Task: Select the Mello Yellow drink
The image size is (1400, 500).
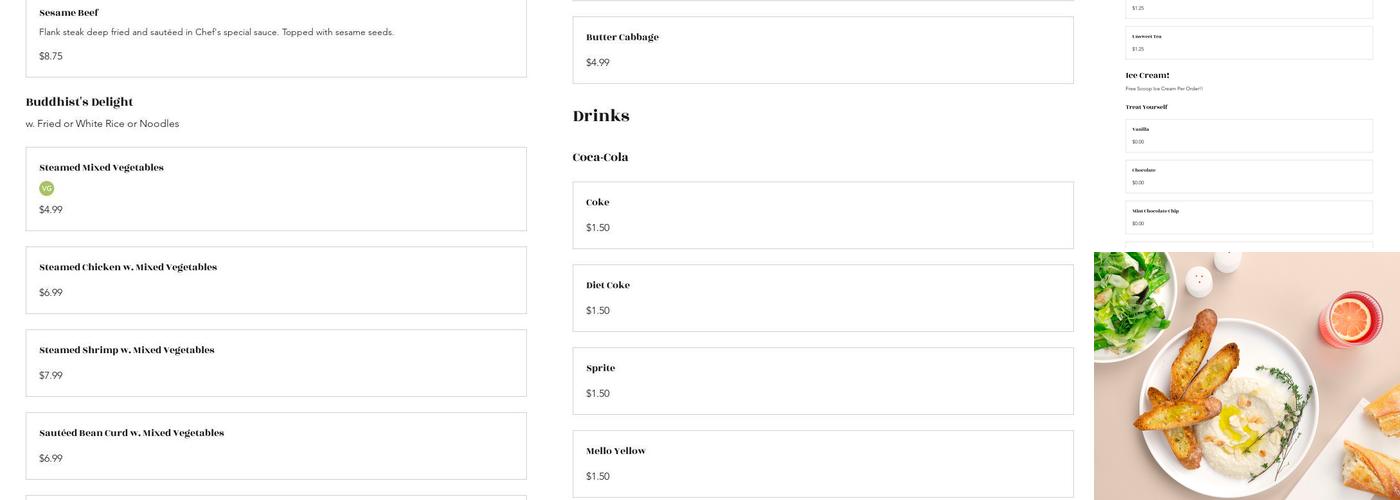Action: point(822,464)
